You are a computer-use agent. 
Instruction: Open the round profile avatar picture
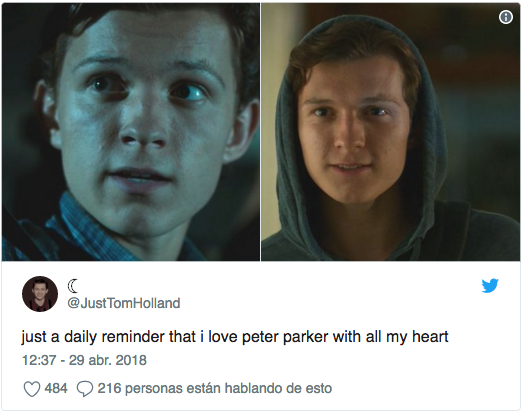tap(40, 294)
